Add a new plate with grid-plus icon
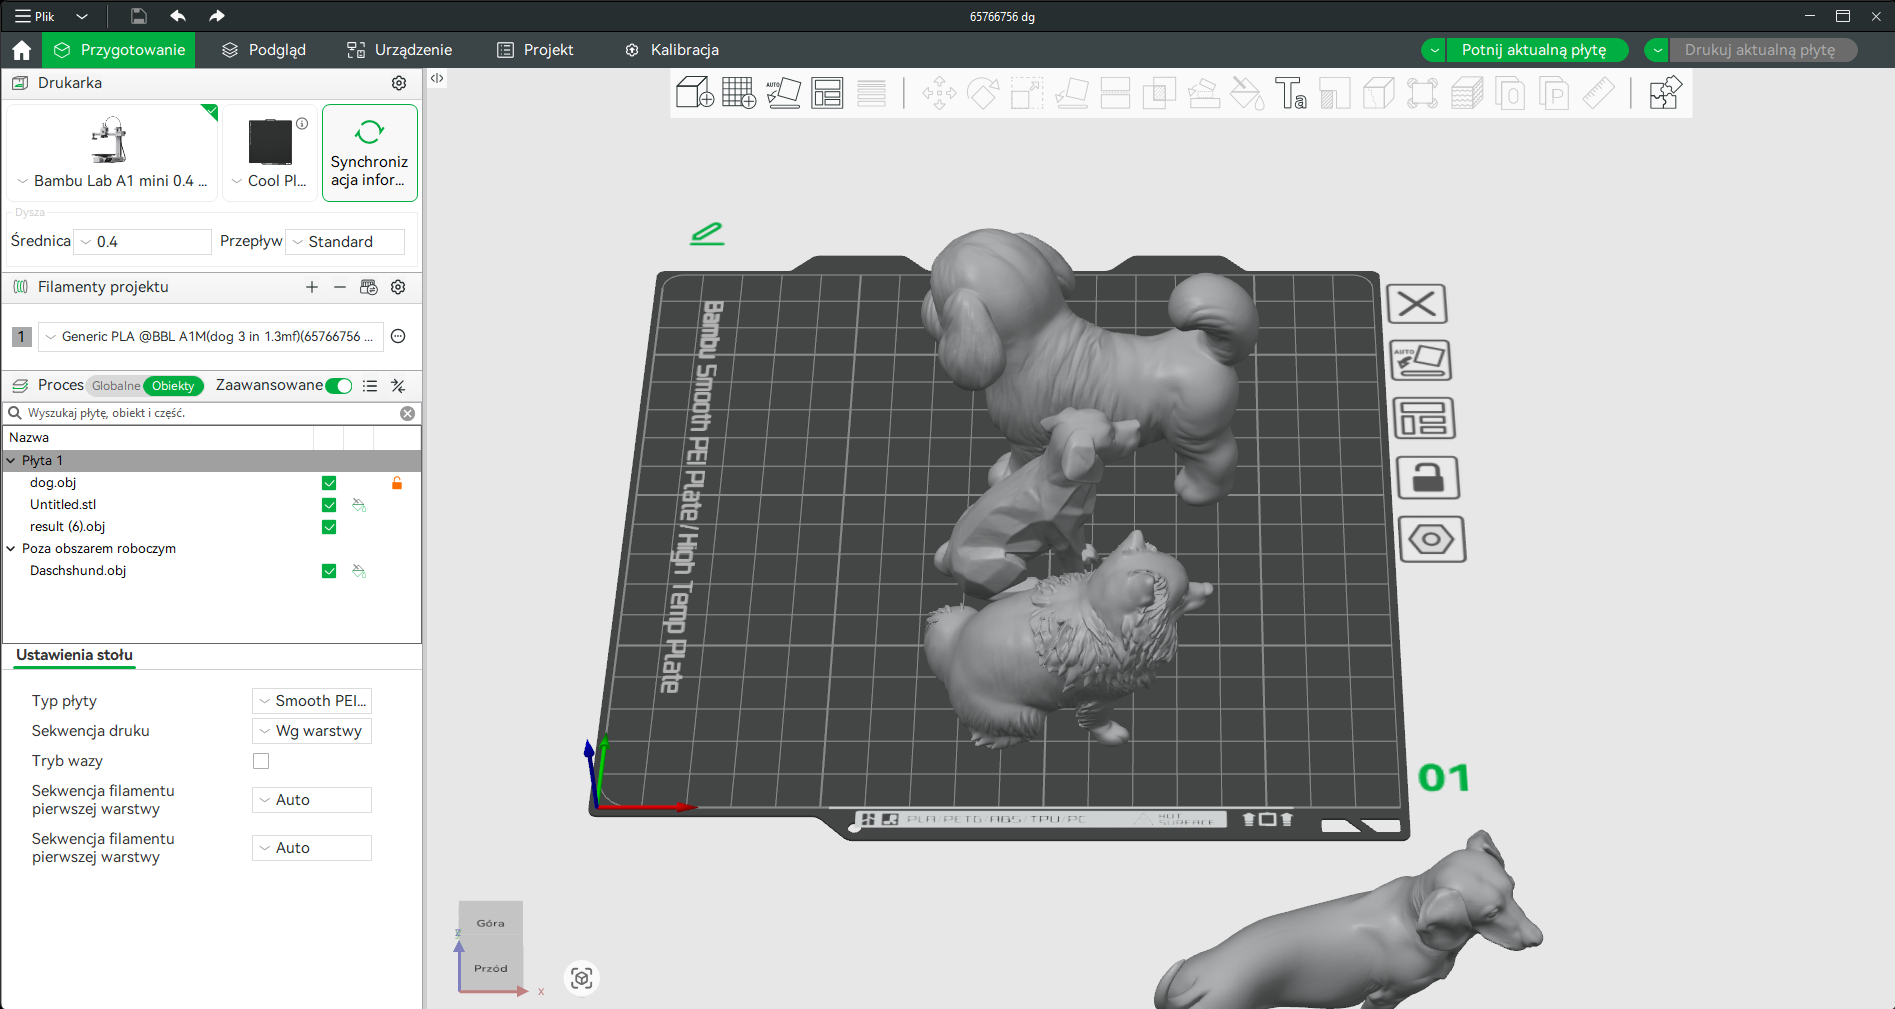Screen dimensions: 1895x1009 tap(739, 93)
